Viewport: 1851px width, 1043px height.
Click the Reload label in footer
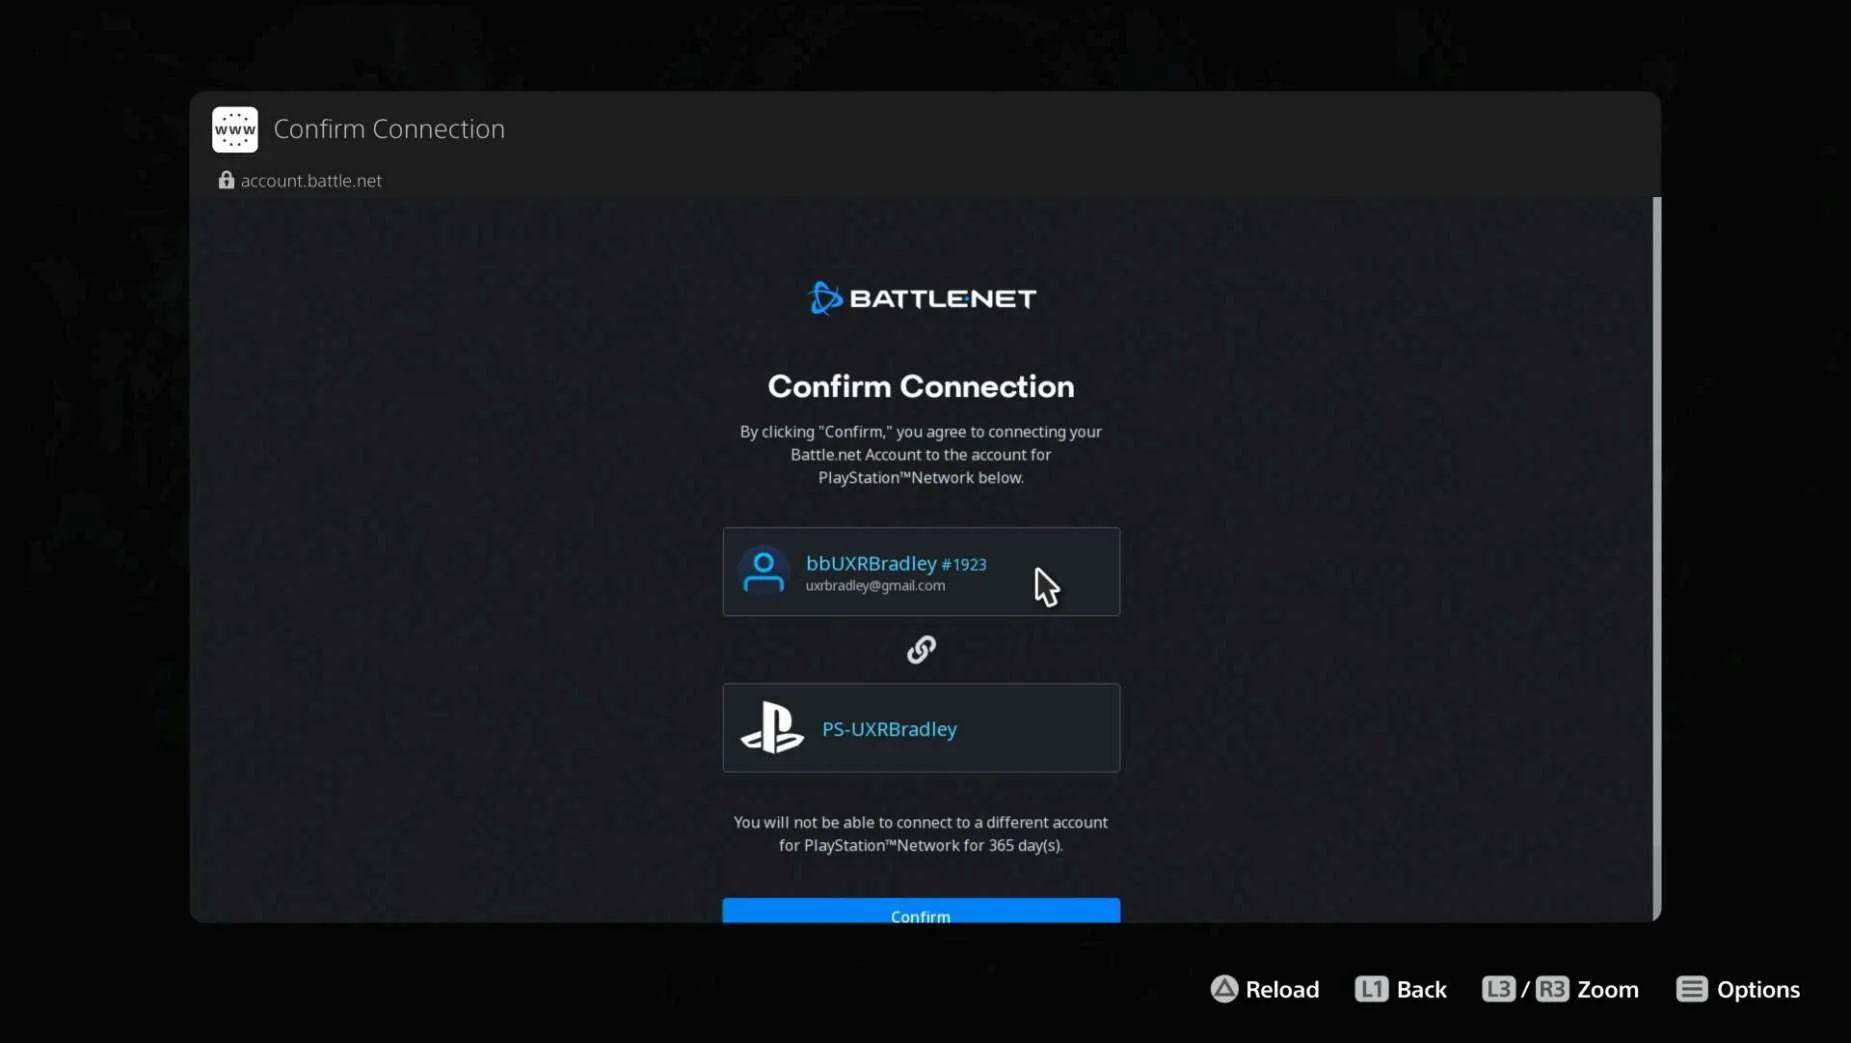pyautogui.click(x=1282, y=989)
